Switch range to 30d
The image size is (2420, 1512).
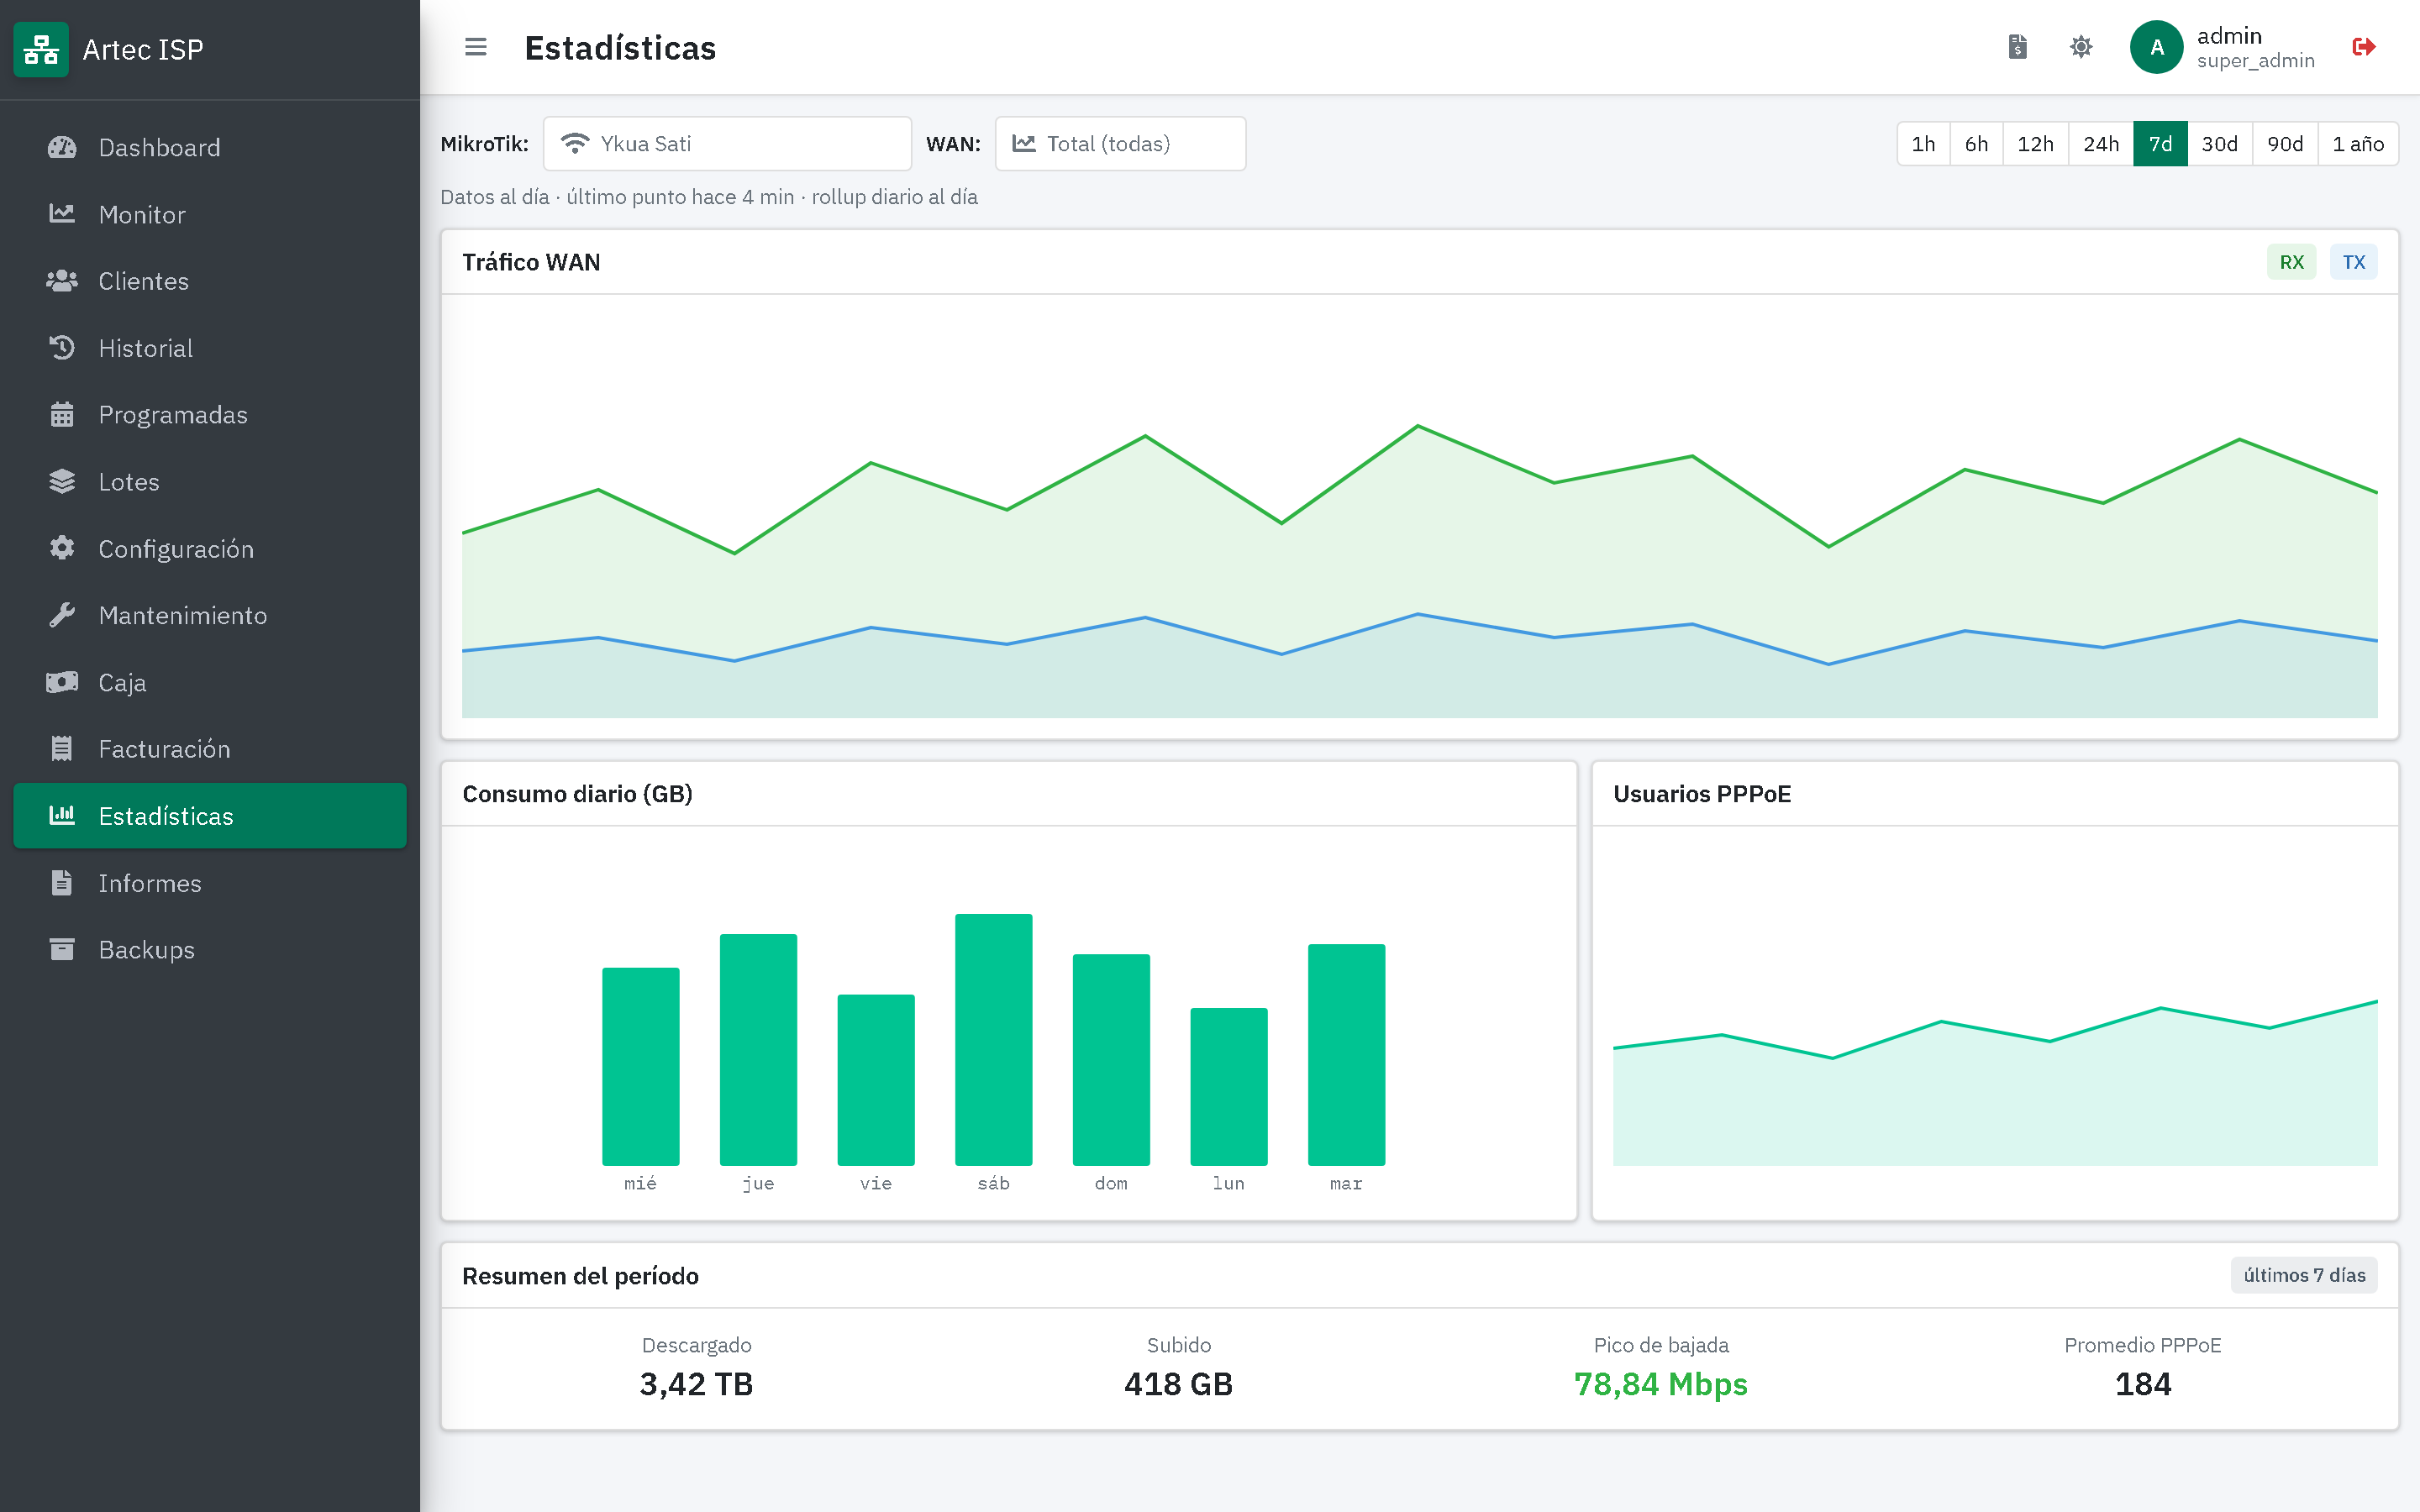[2219, 144]
